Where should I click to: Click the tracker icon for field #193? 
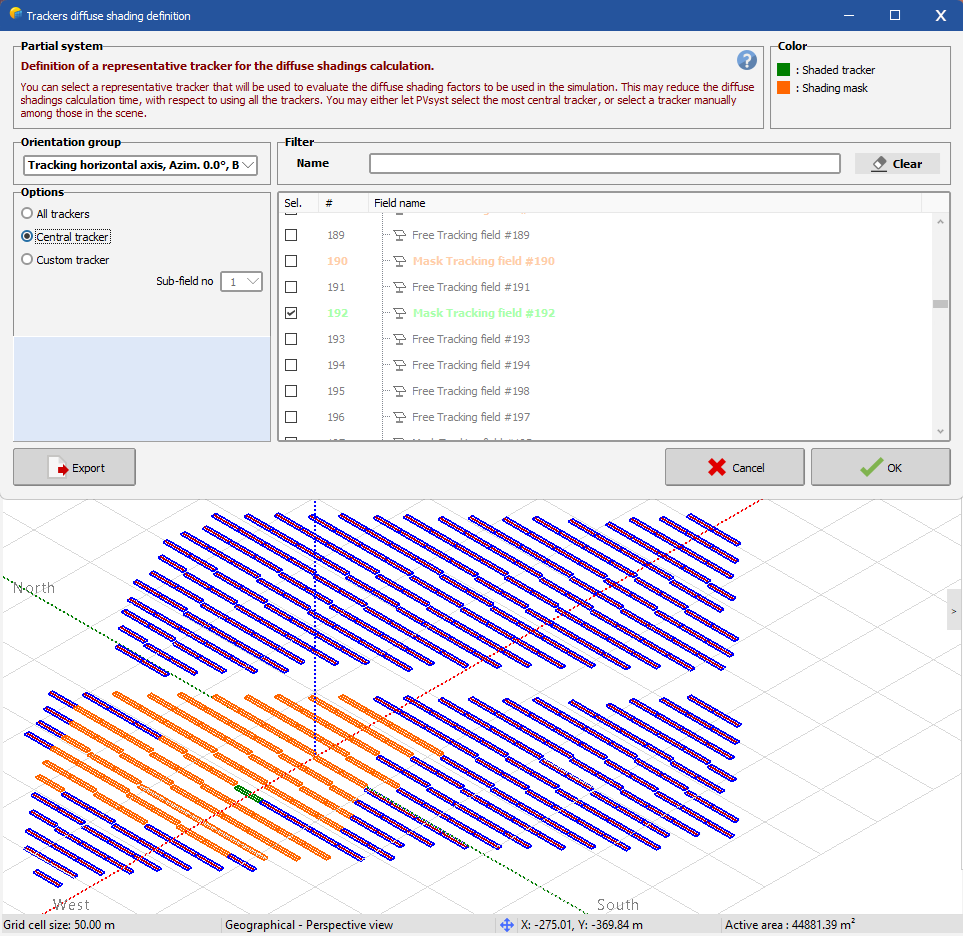[400, 339]
